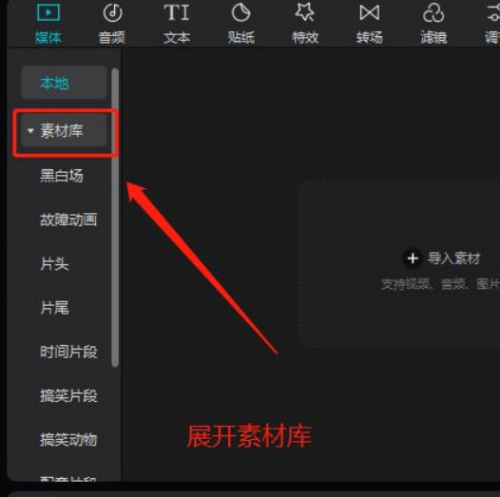Open the 贴纸 sticker icon
500x497 pixels.
click(241, 13)
